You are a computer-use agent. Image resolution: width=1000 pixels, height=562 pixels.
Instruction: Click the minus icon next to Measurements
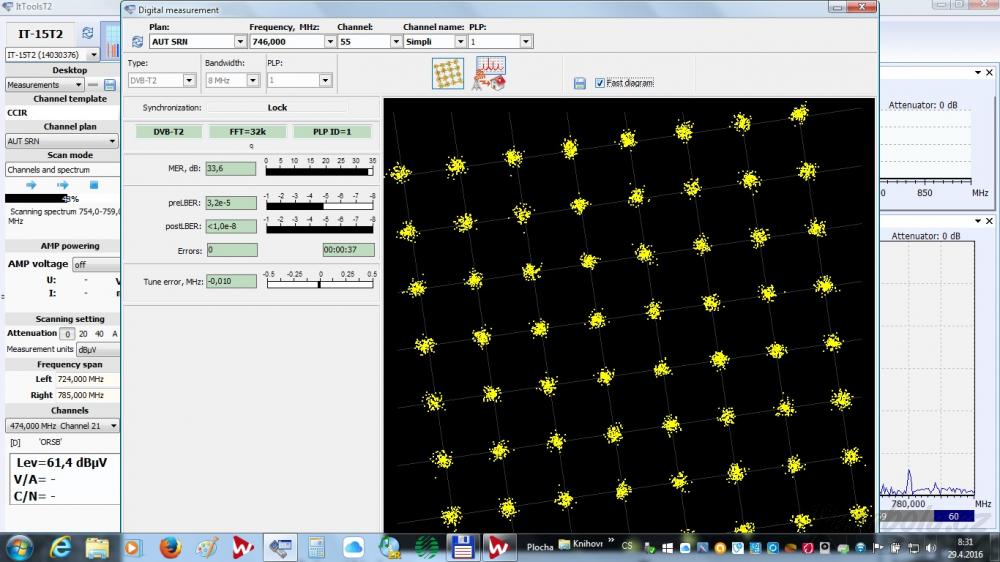[x=93, y=84]
